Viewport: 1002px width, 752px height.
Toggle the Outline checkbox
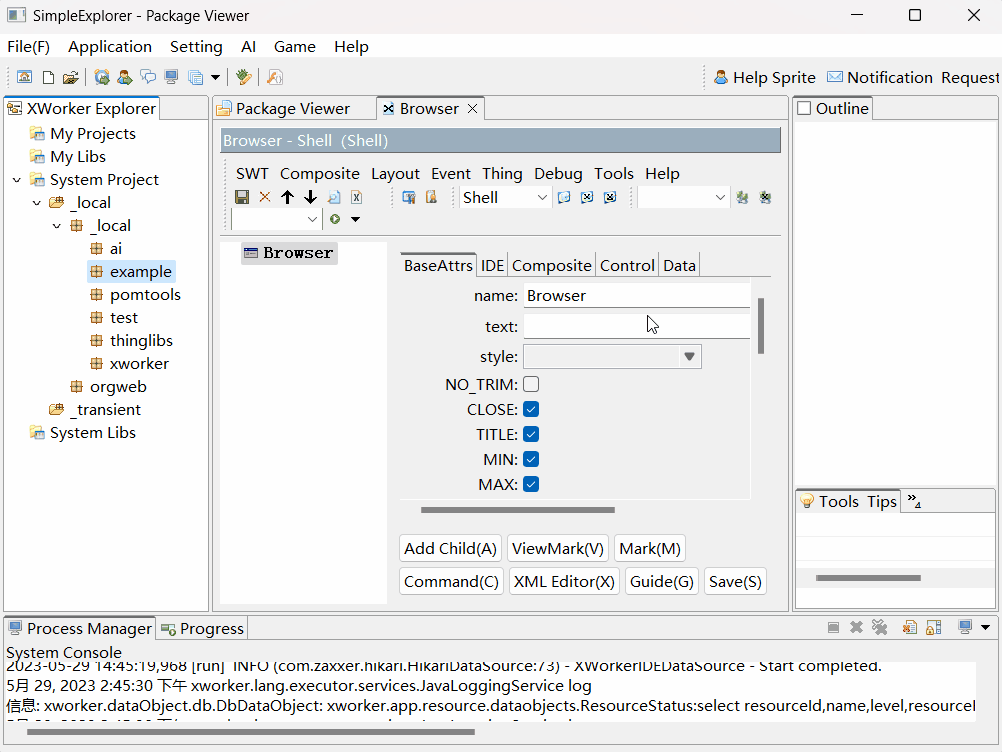[x=804, y=108]
